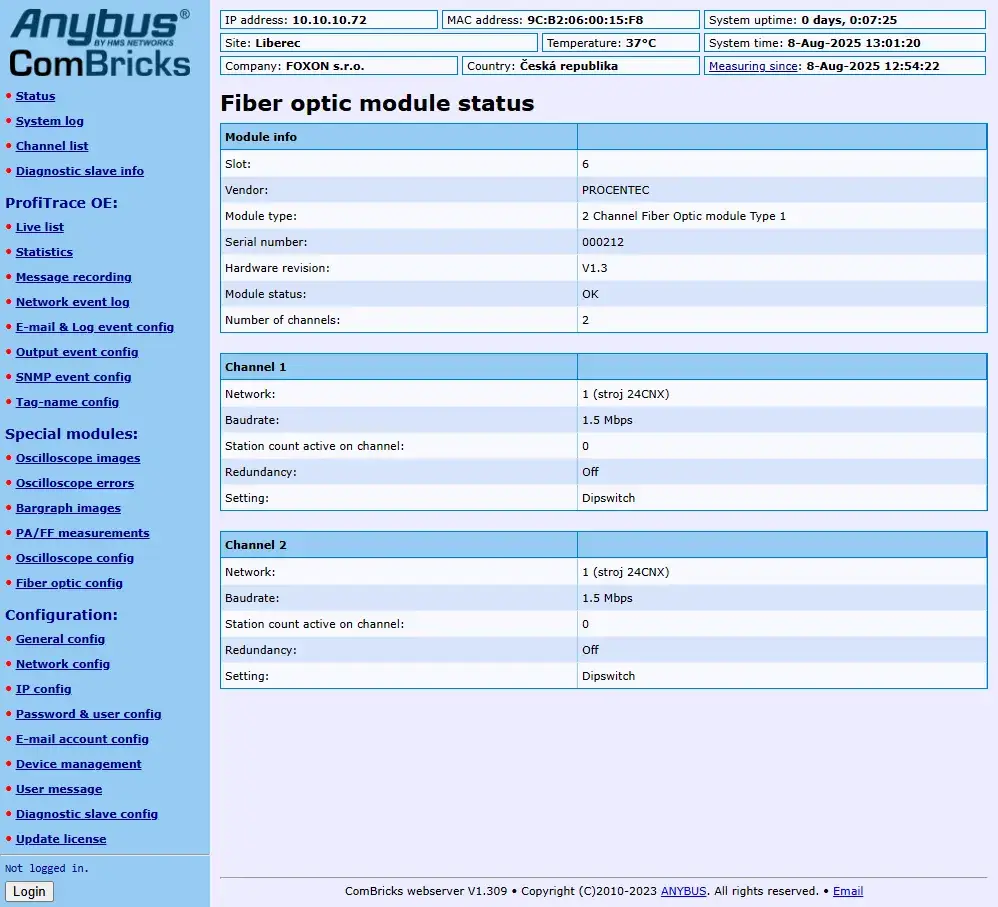This screenshot has height=907, width=998.
Task: Click the Measuring since link
Action: [753, 66]
